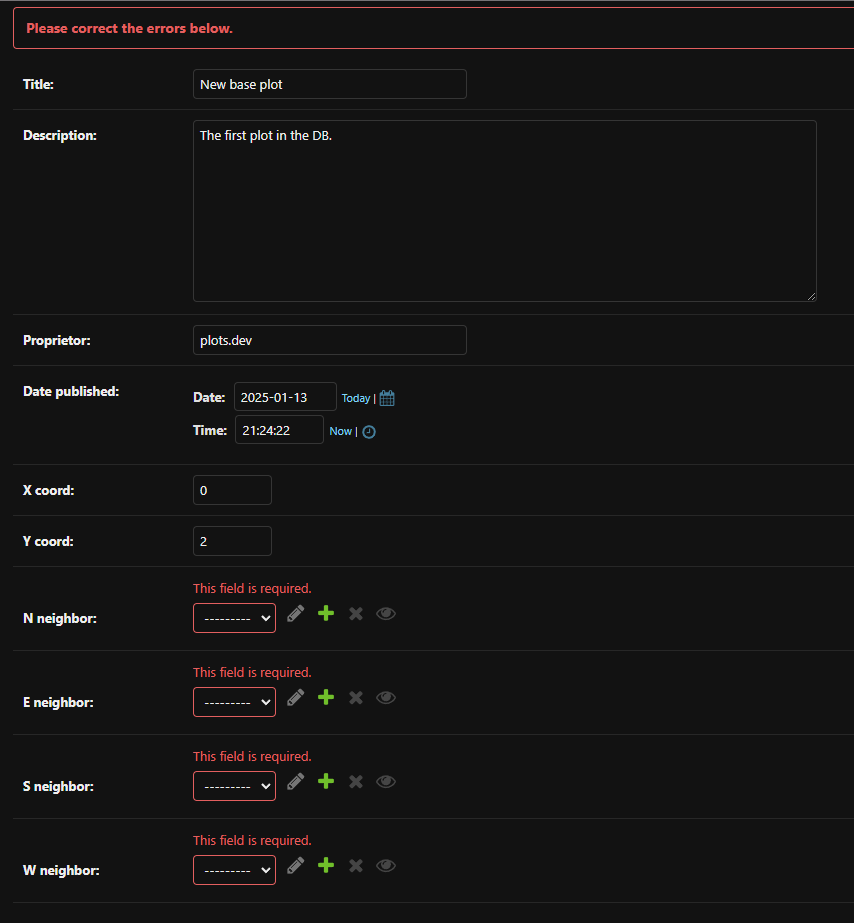Focus the X coord number field
The width and height of the screenshot is (854, 923).
[x=232, y=490]
